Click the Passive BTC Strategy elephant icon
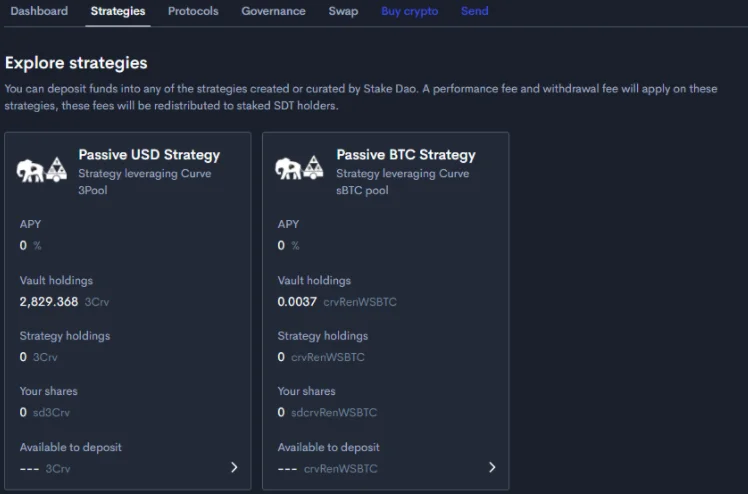Image resolution: width=748 pixels, height=494 pixels. (288, 168)
